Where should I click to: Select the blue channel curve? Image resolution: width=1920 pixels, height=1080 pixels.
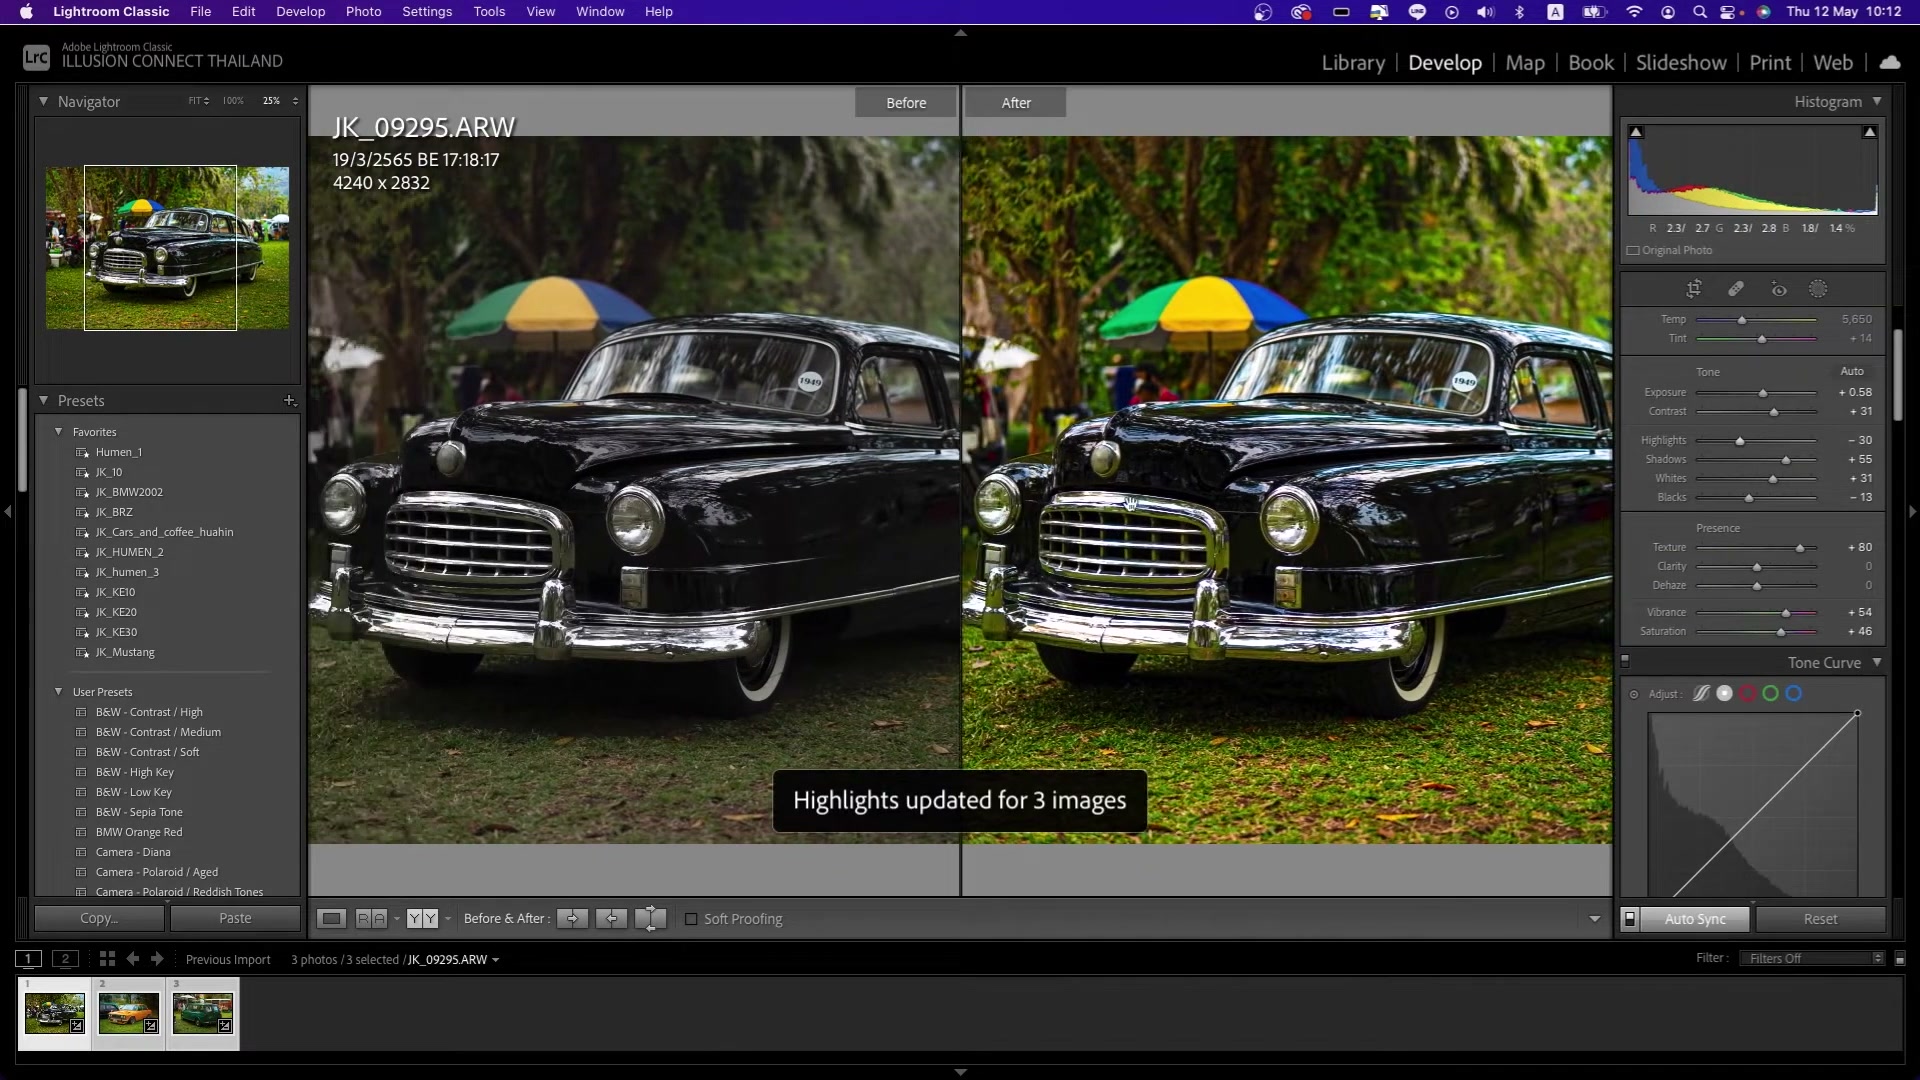[1794, 693]
